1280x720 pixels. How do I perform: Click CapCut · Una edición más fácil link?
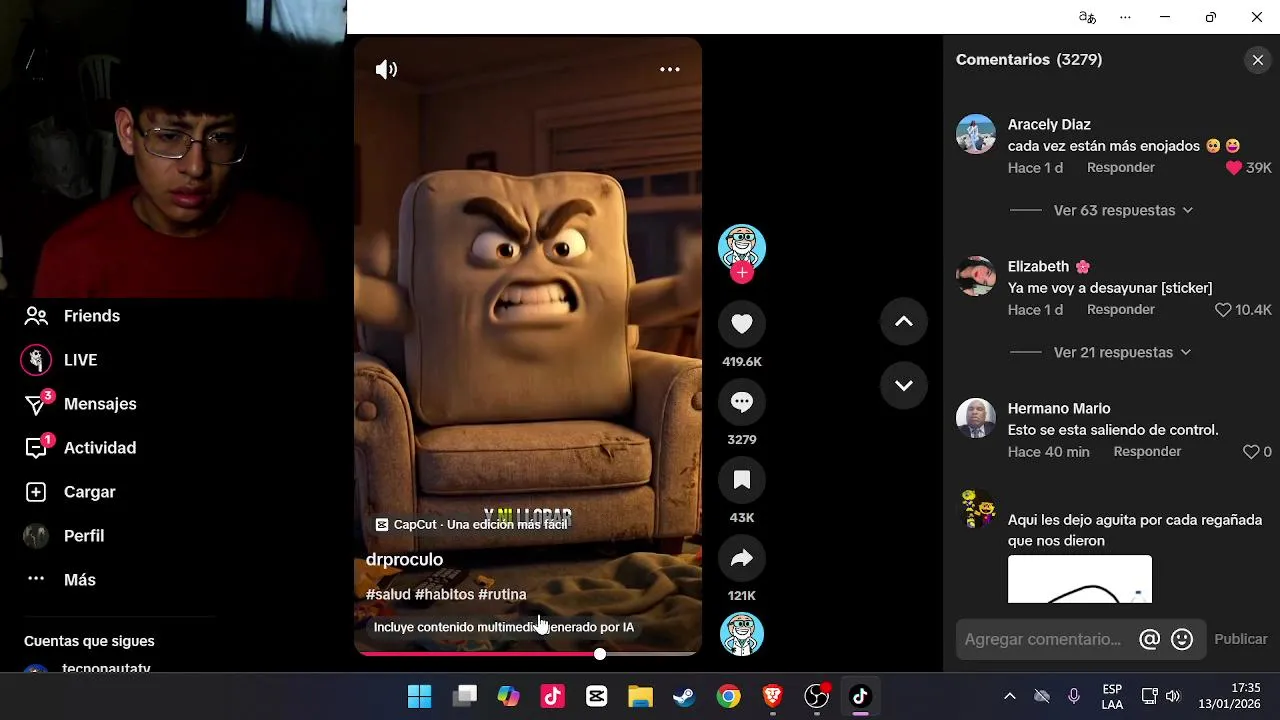[x=471, y=524]
